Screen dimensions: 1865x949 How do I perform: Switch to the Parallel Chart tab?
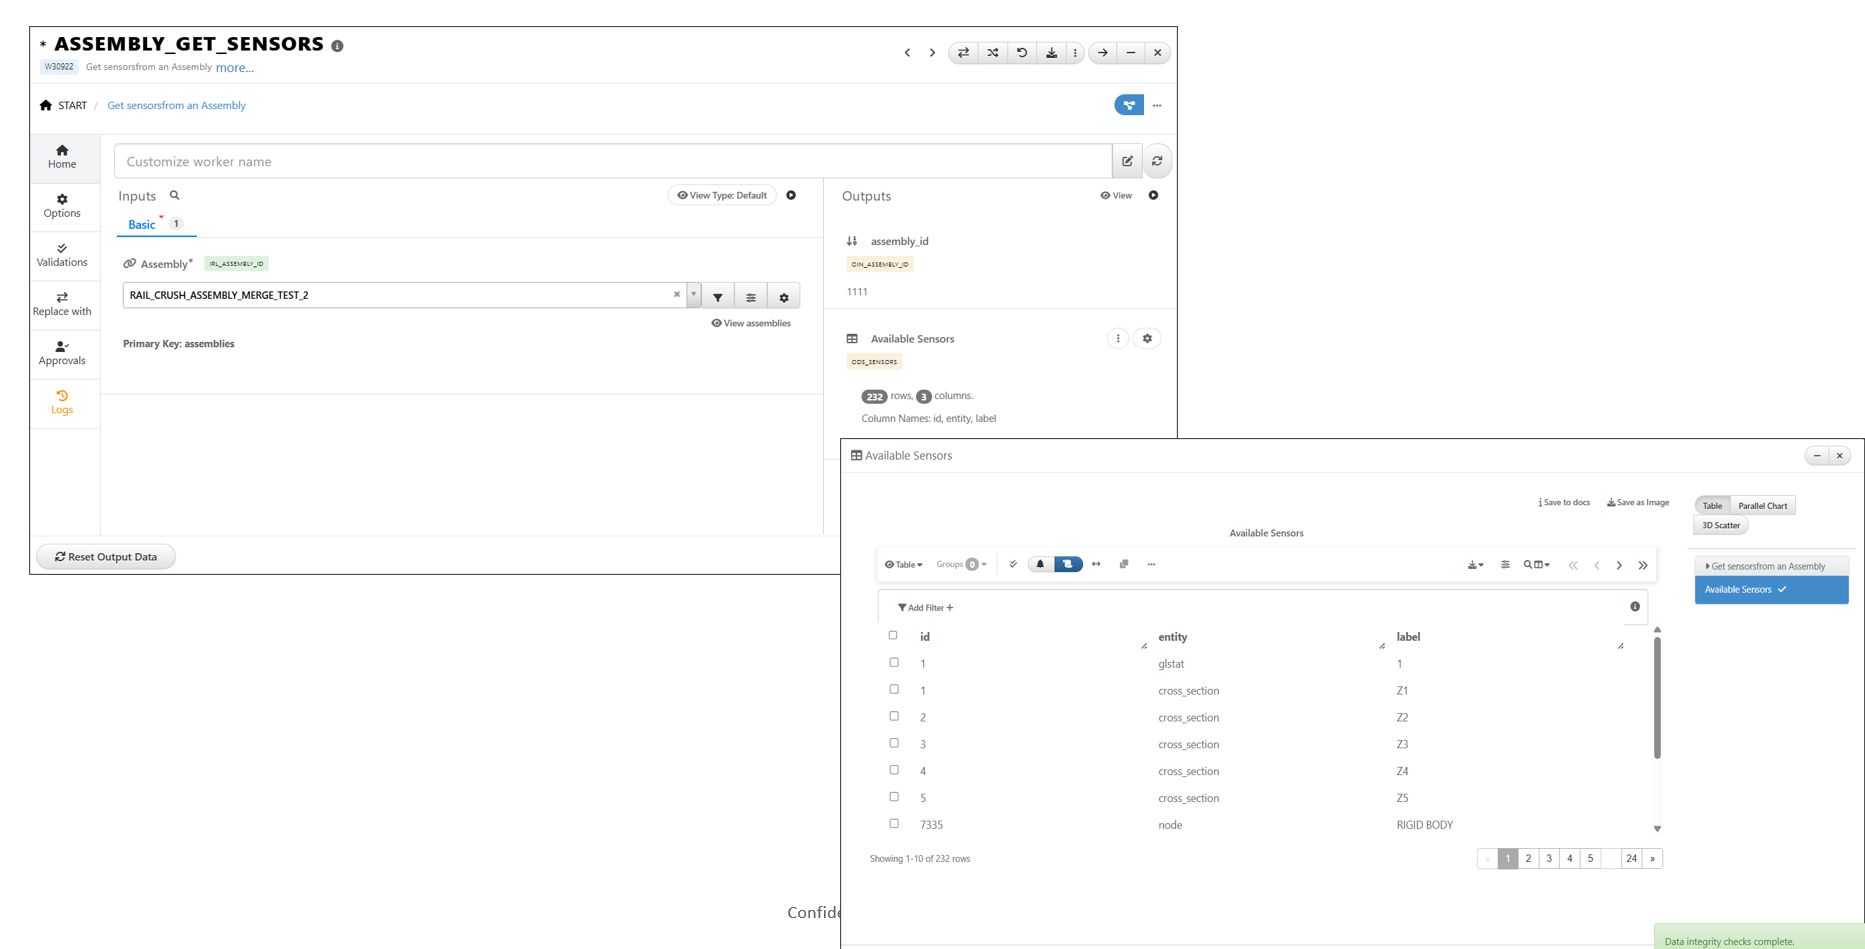[x=1762, y=506]
